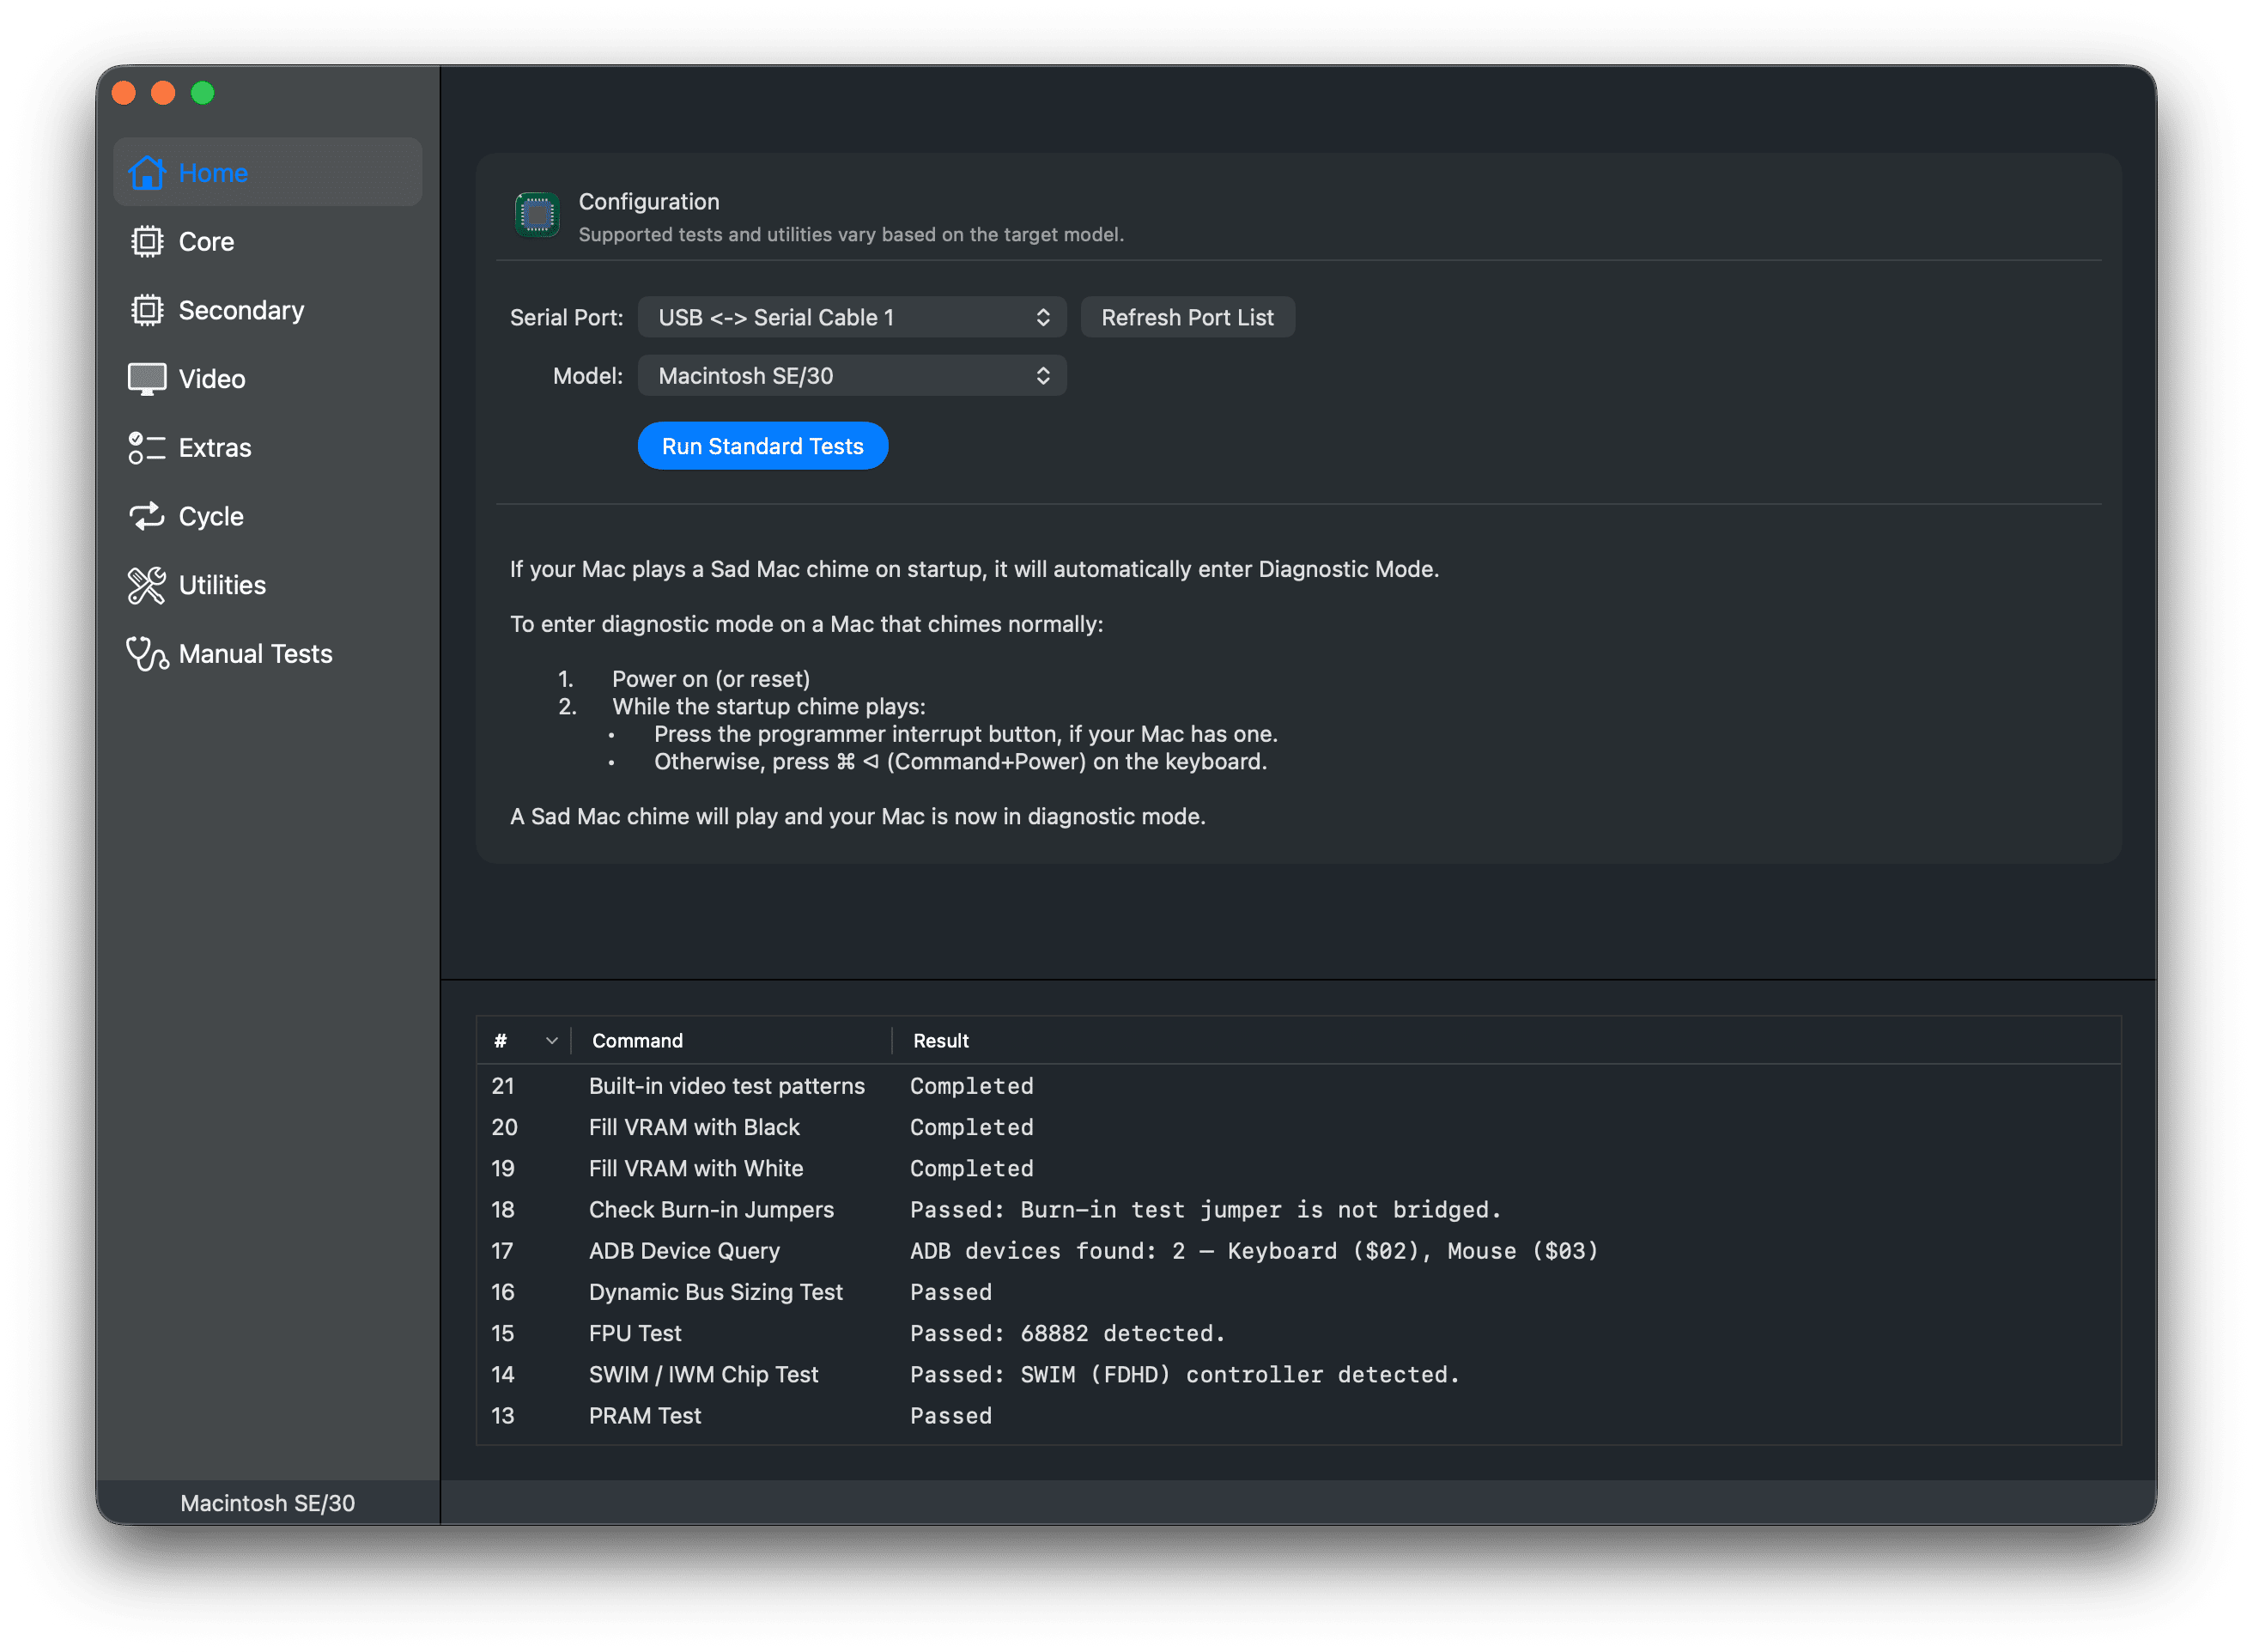Click the Macintosh SE/30 status bar label
Image resolution: width=2253 pixels, height=1652 pixels.
click(266, 1502)
